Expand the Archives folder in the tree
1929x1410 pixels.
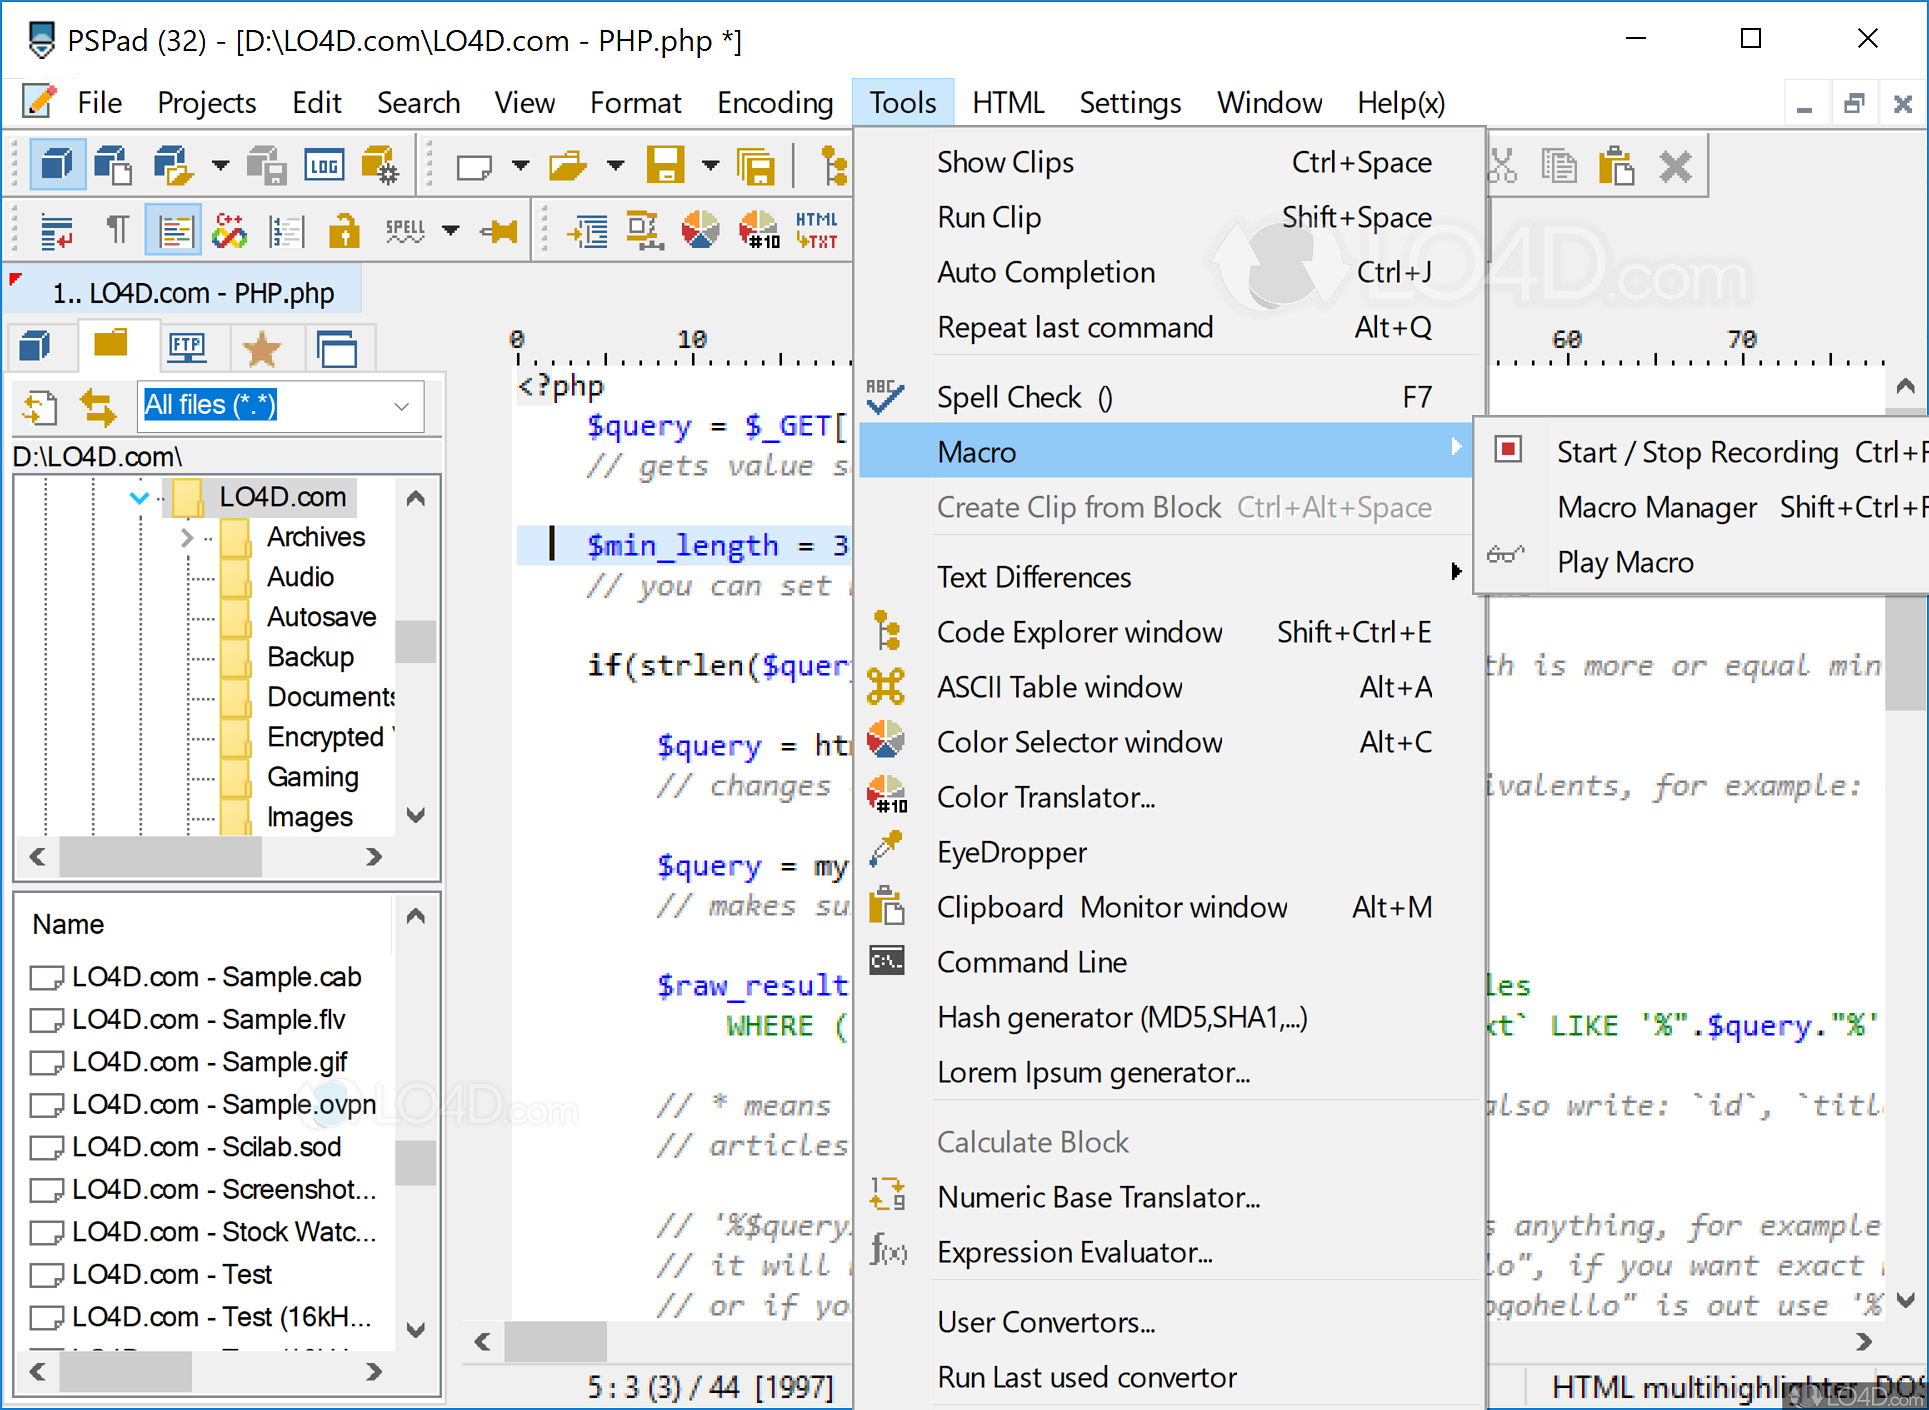(x=187, y=537)
